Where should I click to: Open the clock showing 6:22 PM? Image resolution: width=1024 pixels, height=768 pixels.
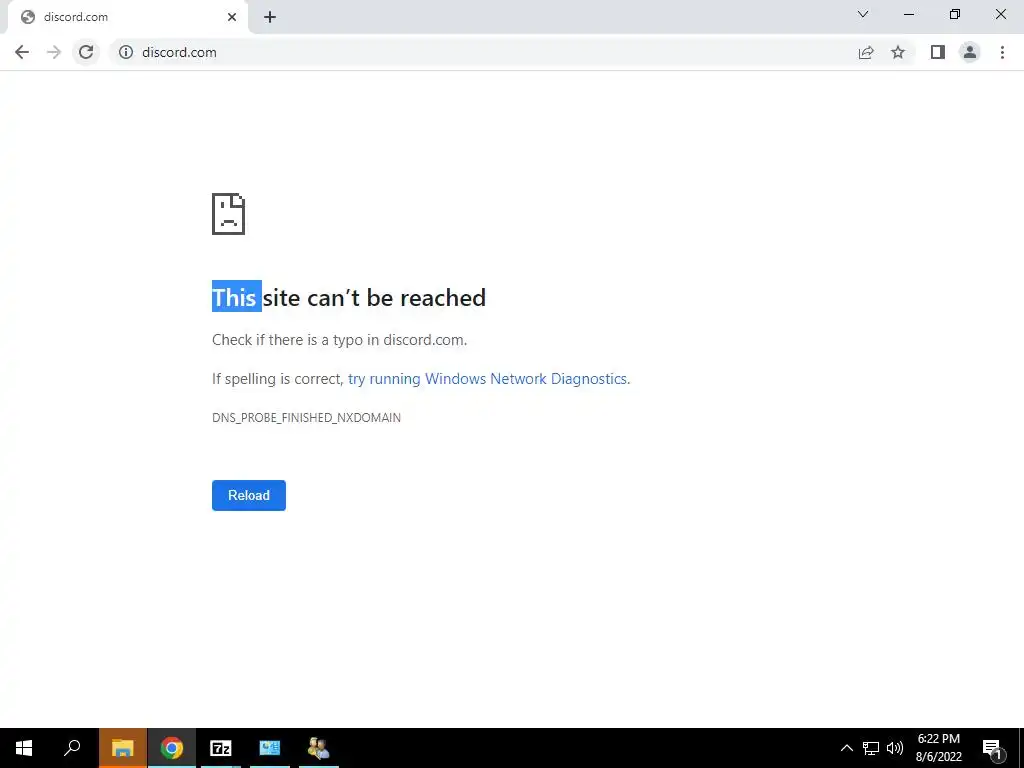[x=938, y=748]
